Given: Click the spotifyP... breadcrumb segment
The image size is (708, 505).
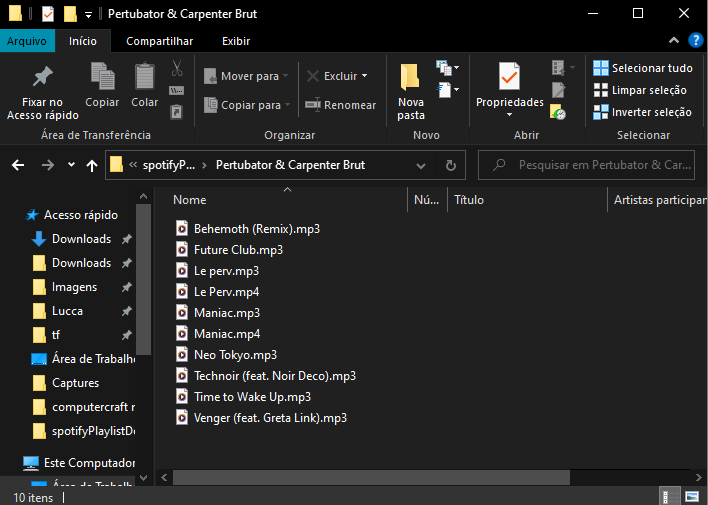Looking at the screenshot, I should pos(169,165).
